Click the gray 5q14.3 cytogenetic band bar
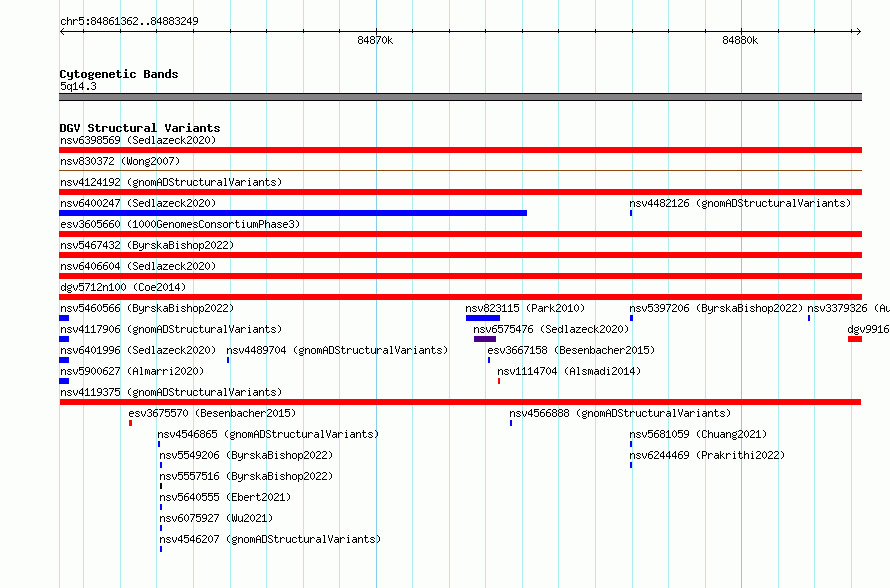 pos(460,97)
